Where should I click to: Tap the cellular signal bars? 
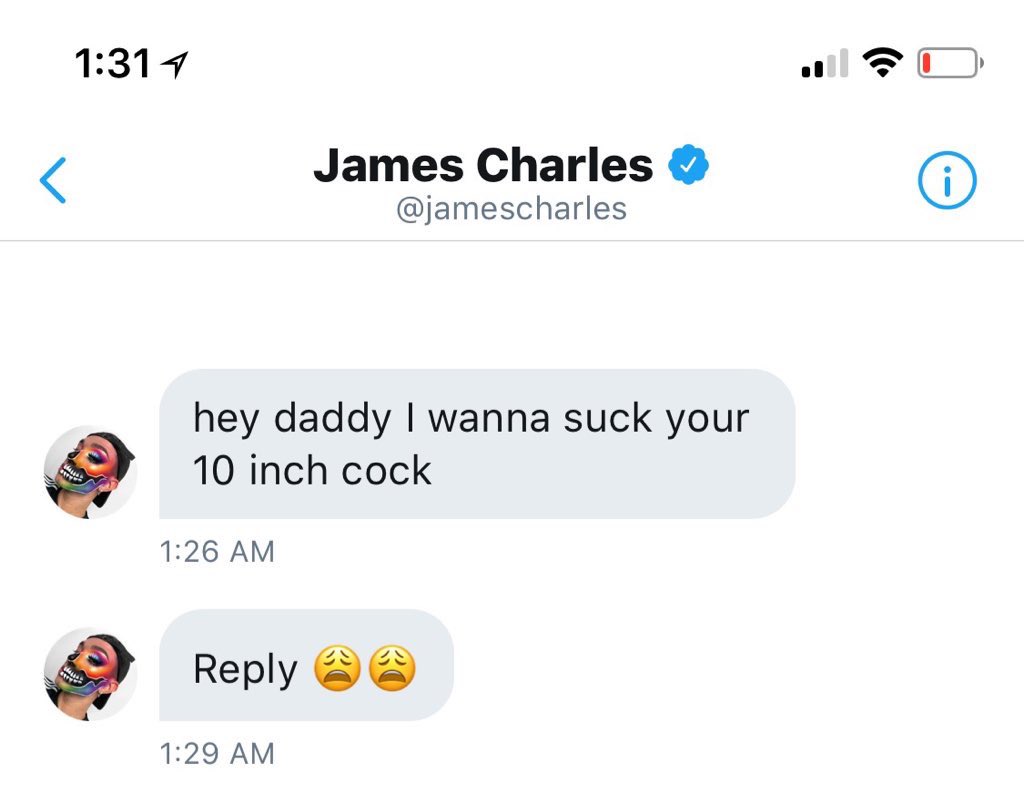tap(825, 63)
